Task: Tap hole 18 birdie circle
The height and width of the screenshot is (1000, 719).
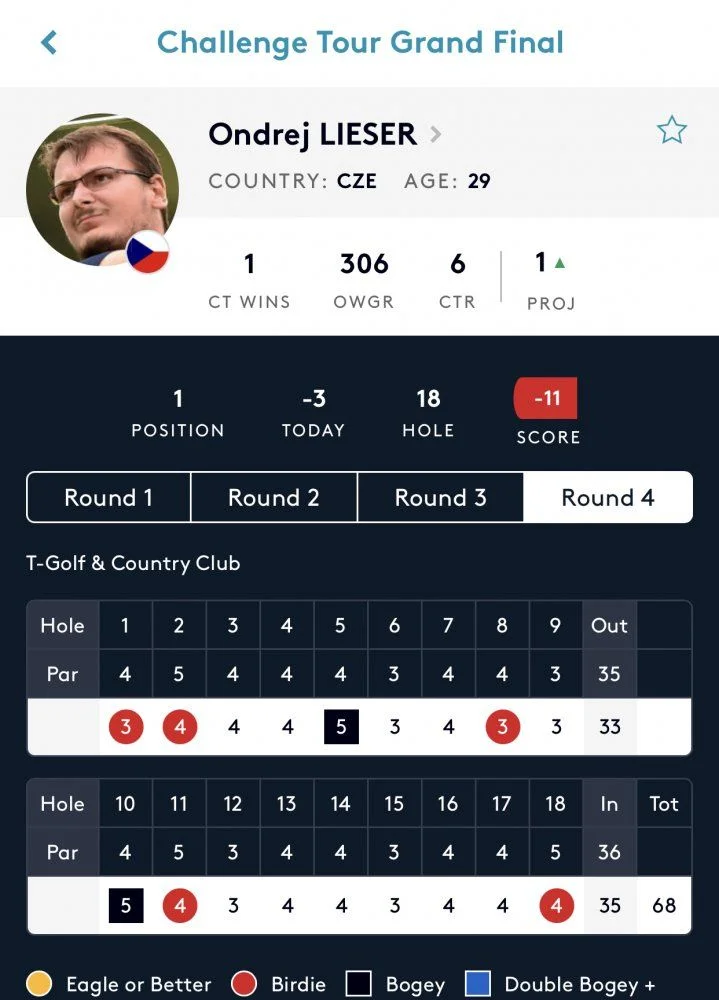Action: click(x=556, y=905)
